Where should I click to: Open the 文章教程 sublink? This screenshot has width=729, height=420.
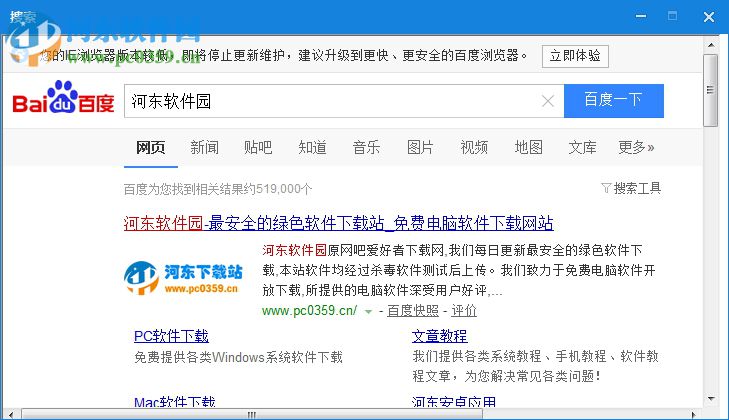439,336
